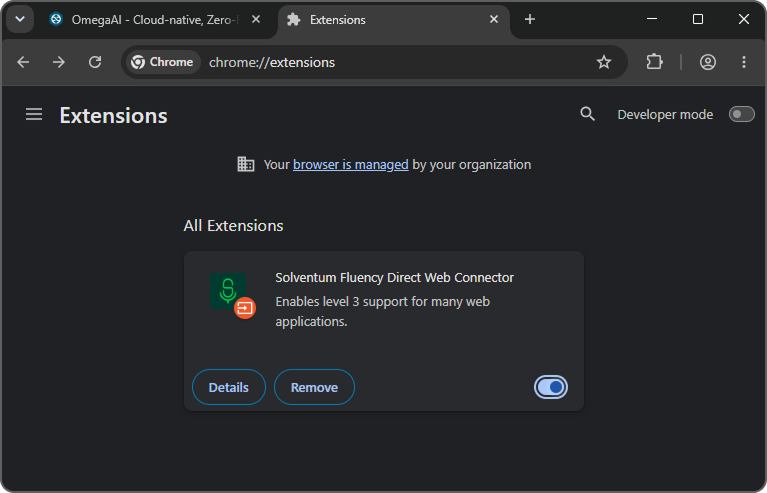
Task: Open Details for Solventum Fluency Direct
Action: [229, 387]
